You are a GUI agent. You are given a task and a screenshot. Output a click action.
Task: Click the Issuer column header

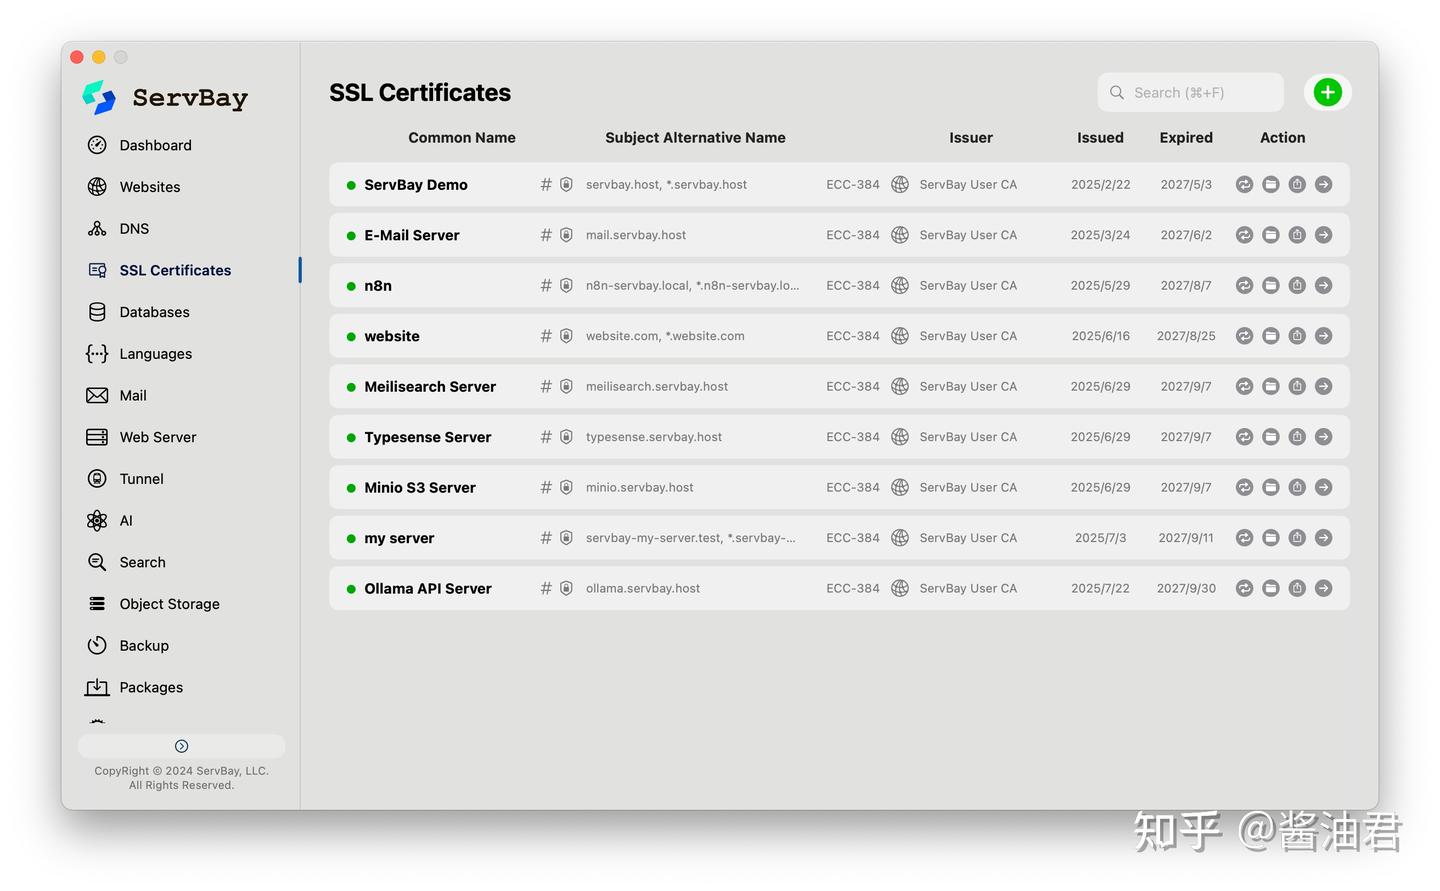(971, 138)
